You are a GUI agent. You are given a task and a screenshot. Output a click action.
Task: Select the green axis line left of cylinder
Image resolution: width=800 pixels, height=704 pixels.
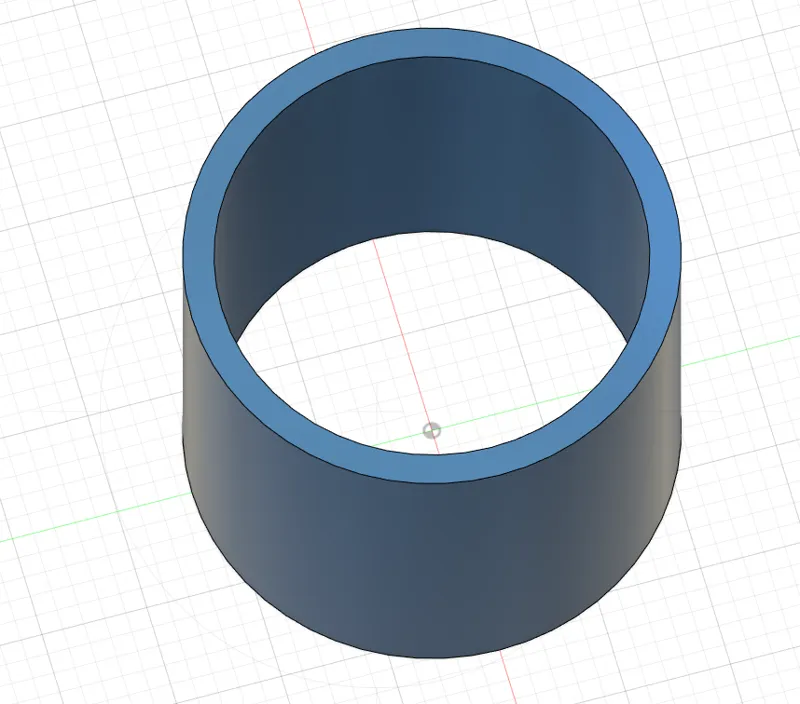[94, 516]
